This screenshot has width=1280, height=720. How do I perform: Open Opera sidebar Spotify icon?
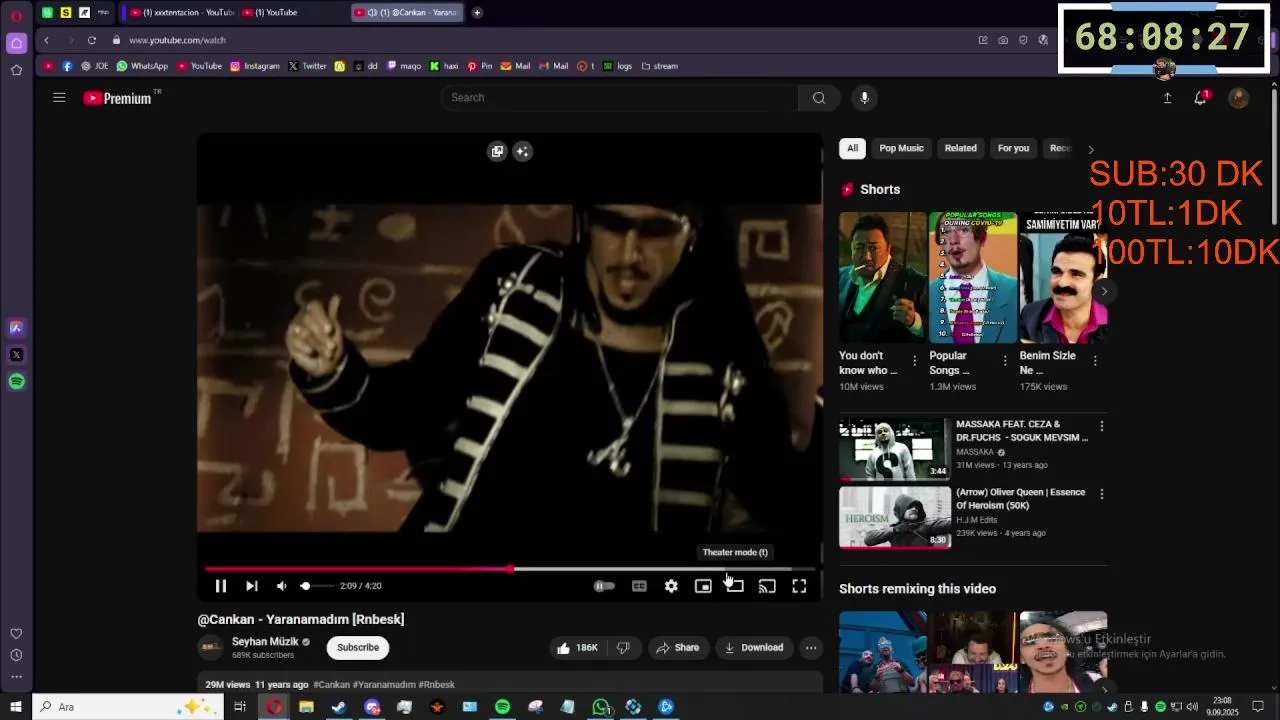coord(16,381)
